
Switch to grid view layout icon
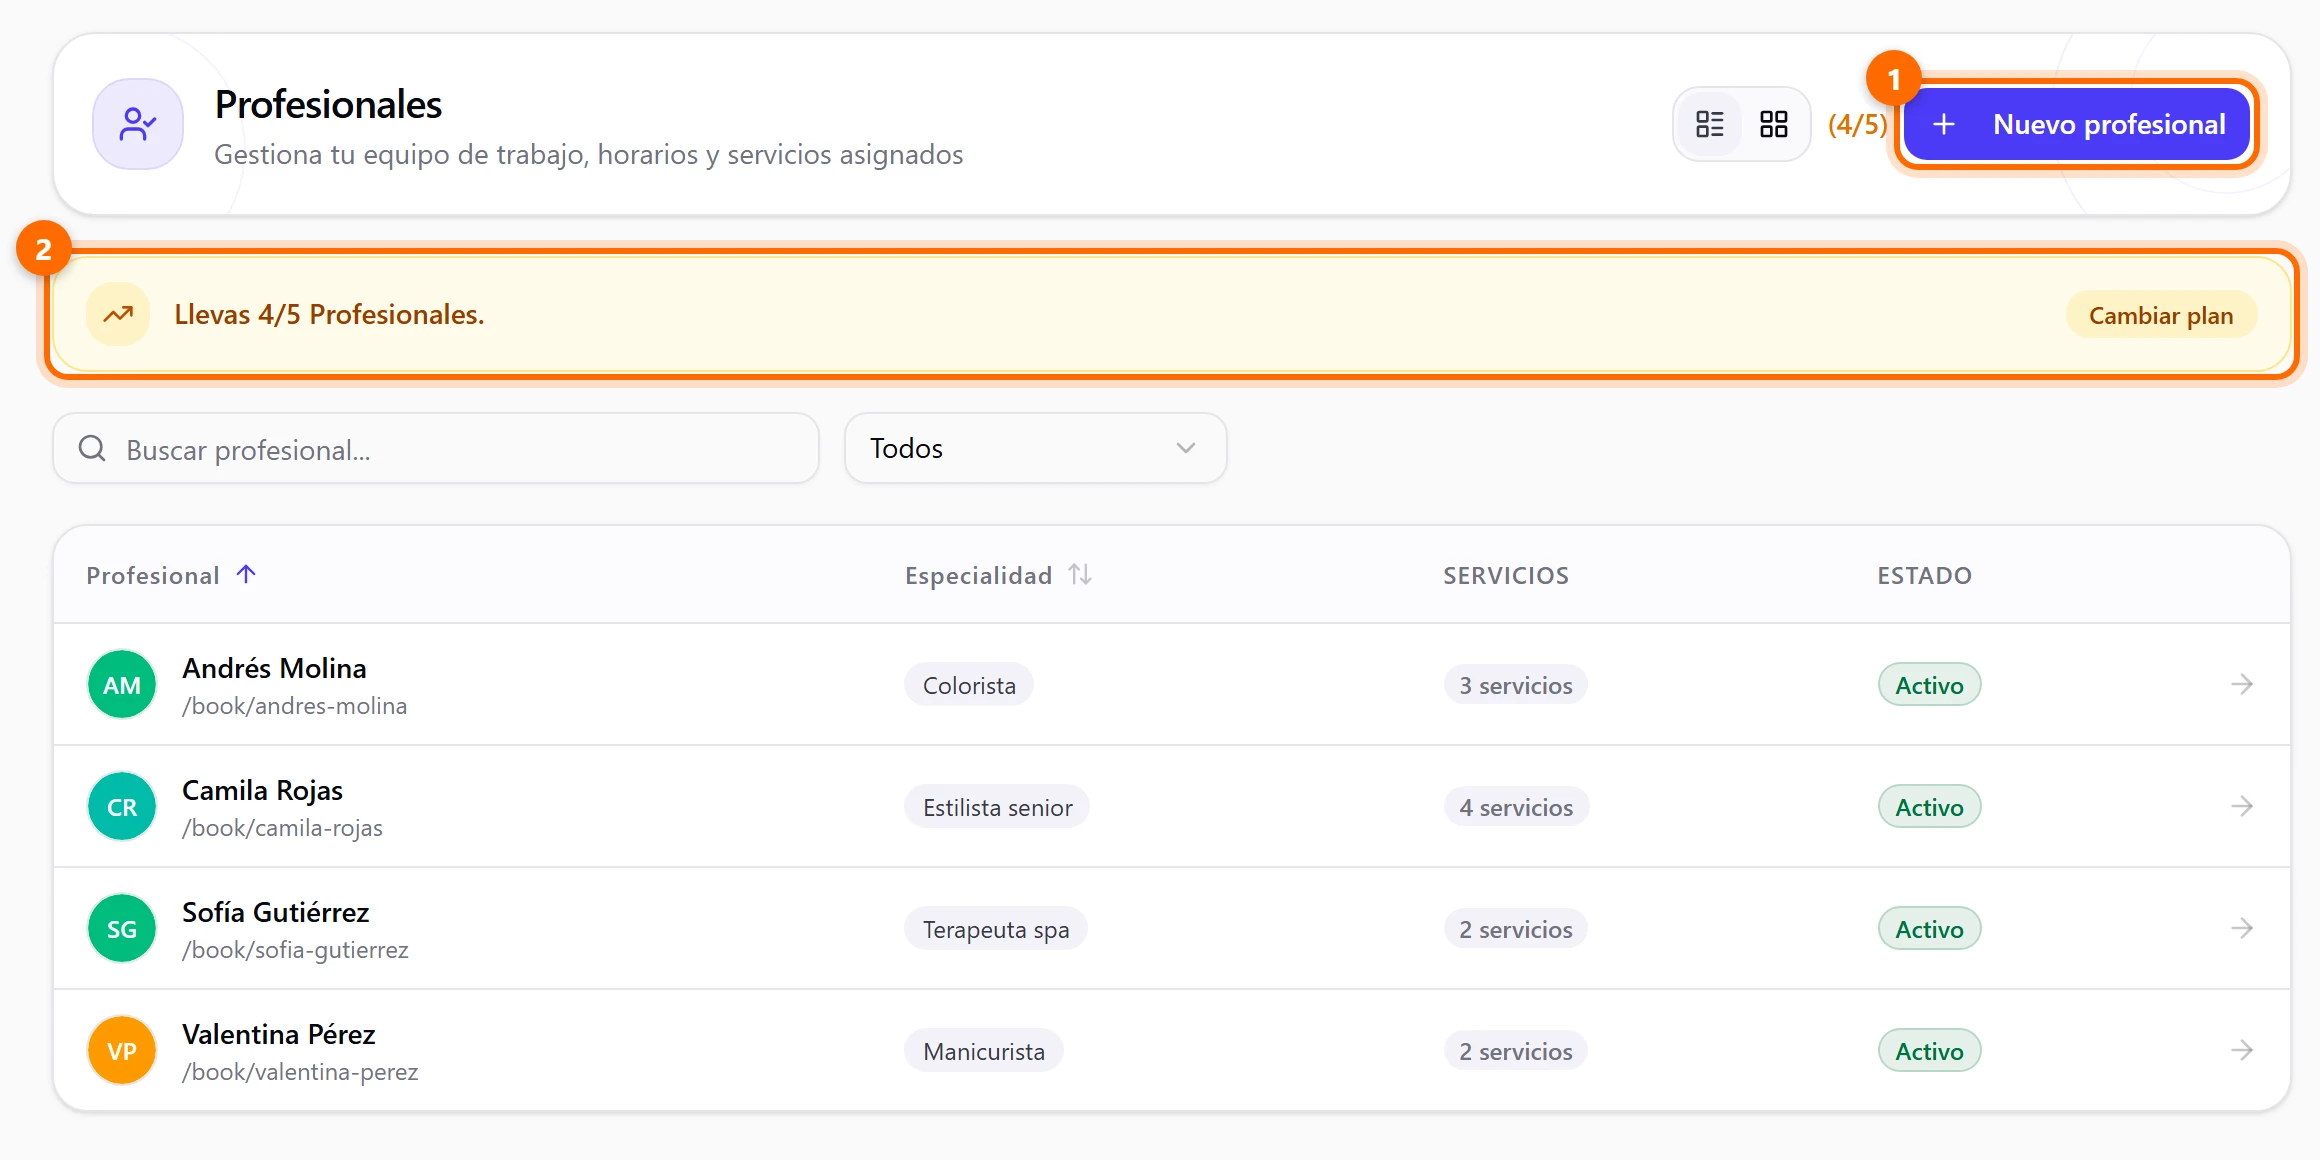coord(1774,124)
